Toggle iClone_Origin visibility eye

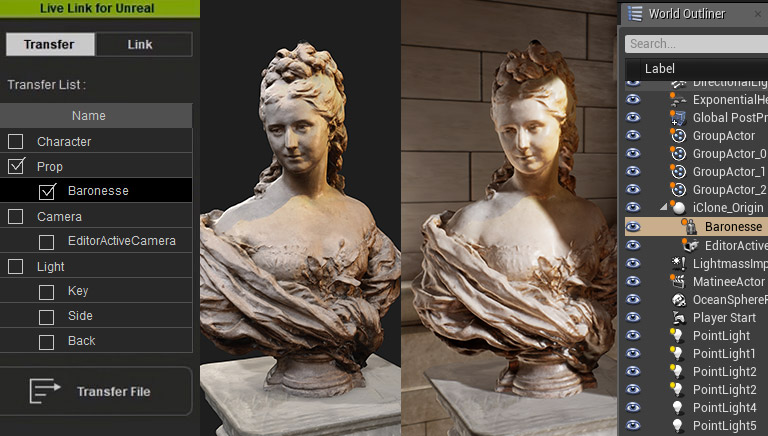633,207
